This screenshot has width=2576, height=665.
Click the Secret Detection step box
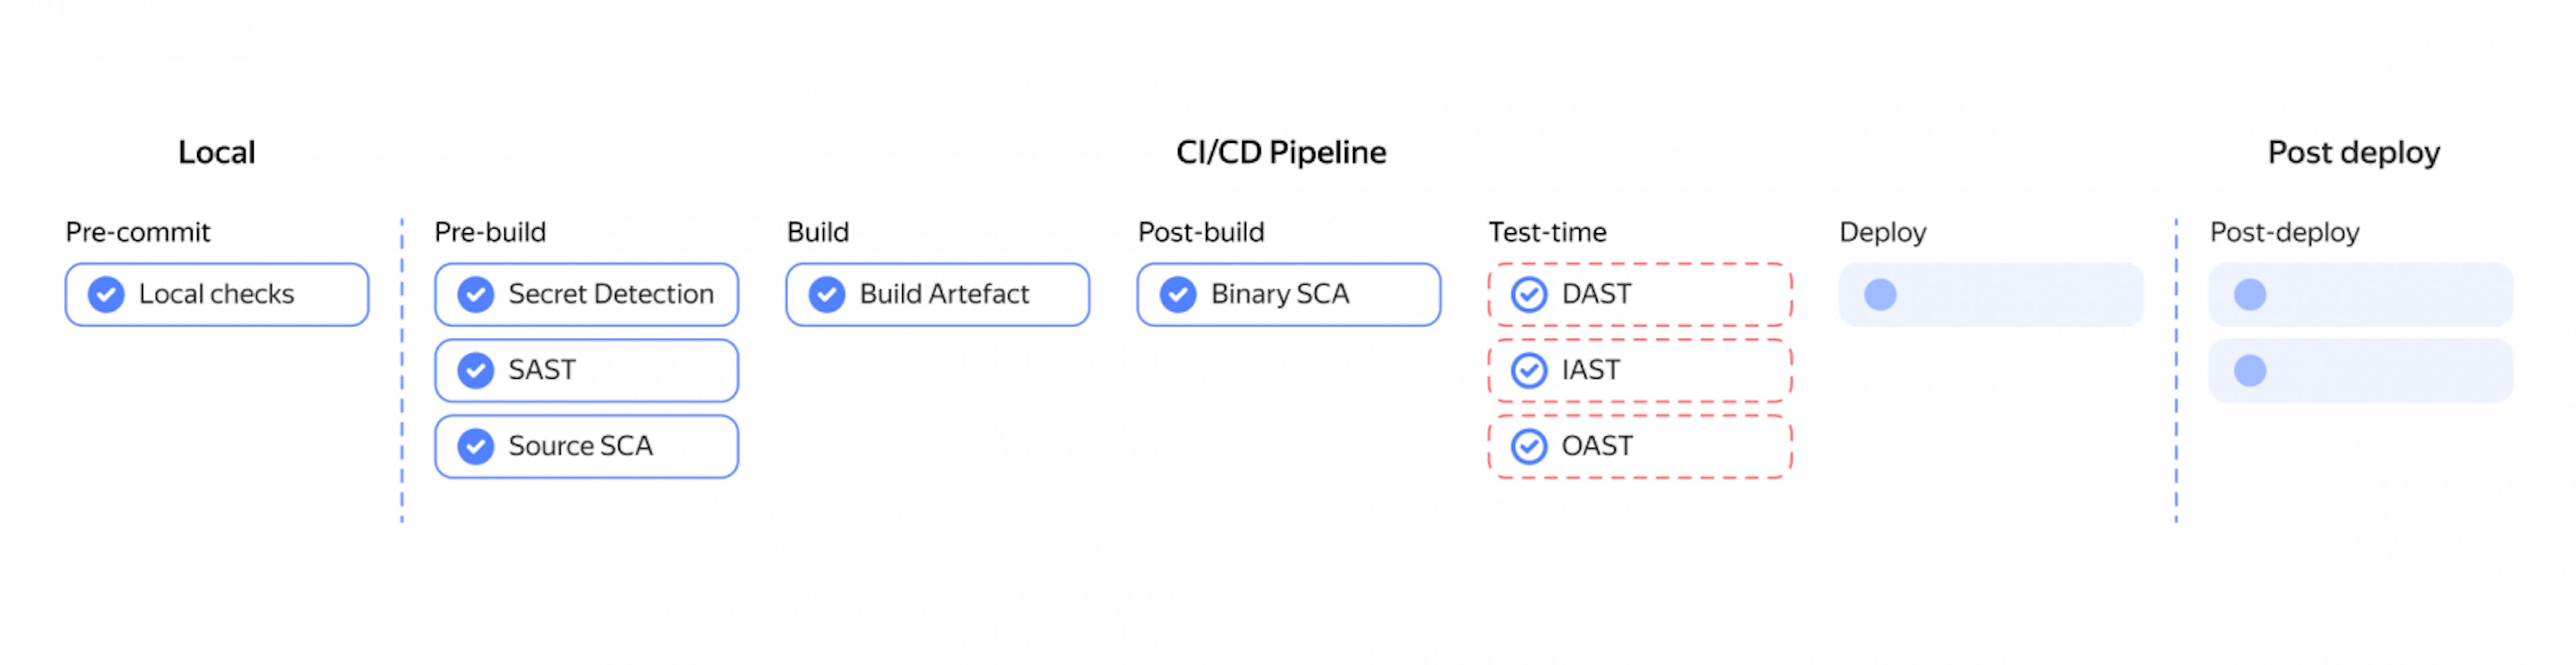tap(587, 294)
